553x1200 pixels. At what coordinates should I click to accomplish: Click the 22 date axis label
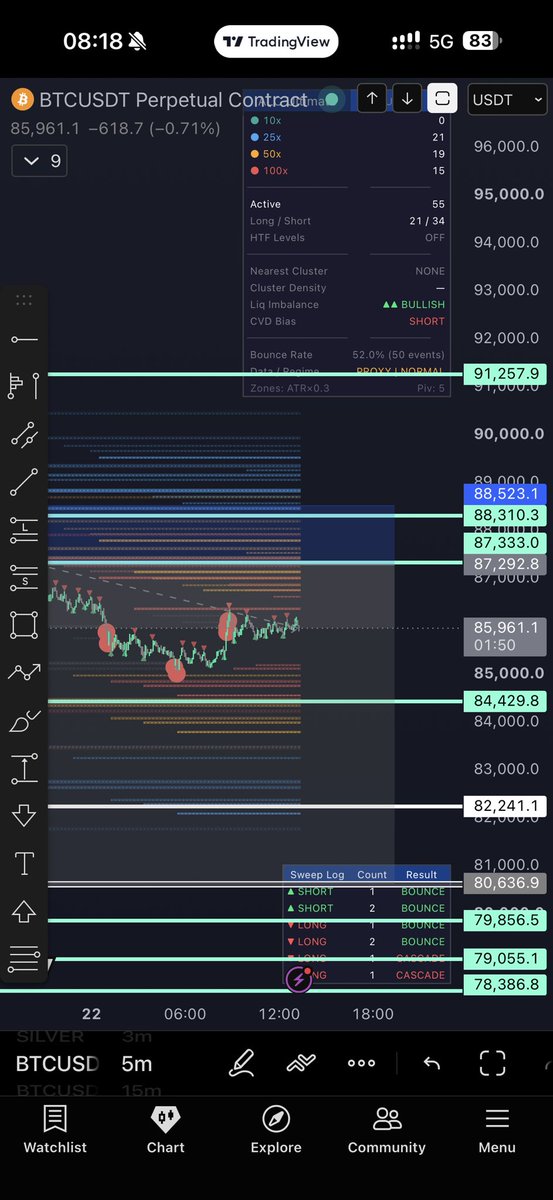(x=92, y=1014)
